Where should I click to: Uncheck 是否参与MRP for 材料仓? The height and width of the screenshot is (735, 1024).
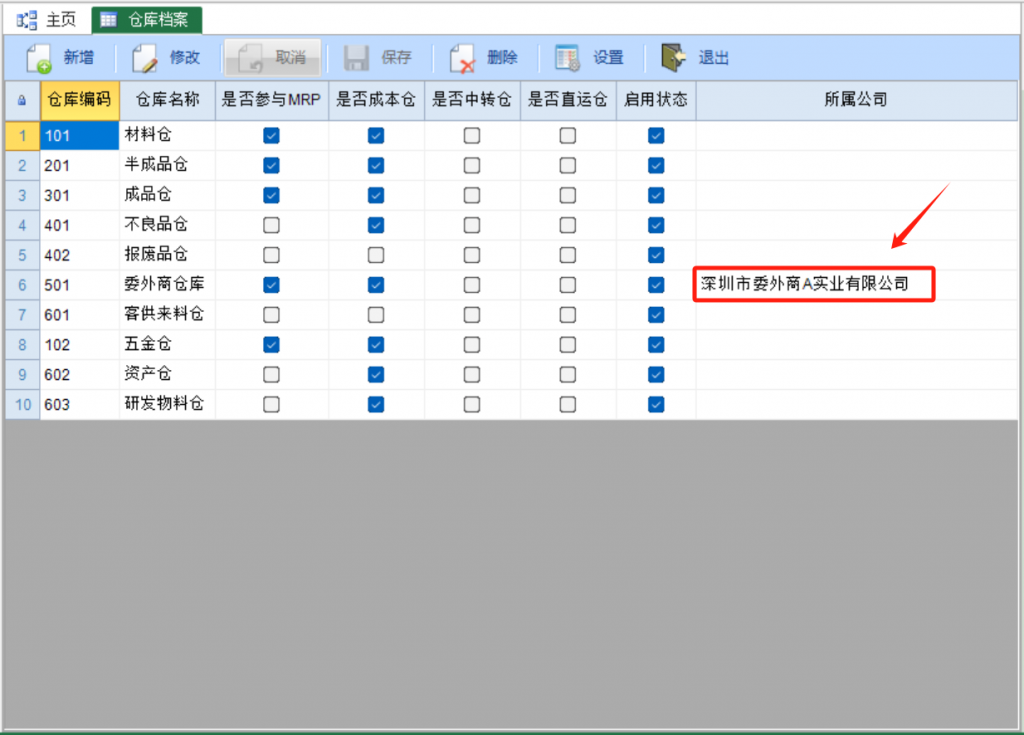(271, 135)
